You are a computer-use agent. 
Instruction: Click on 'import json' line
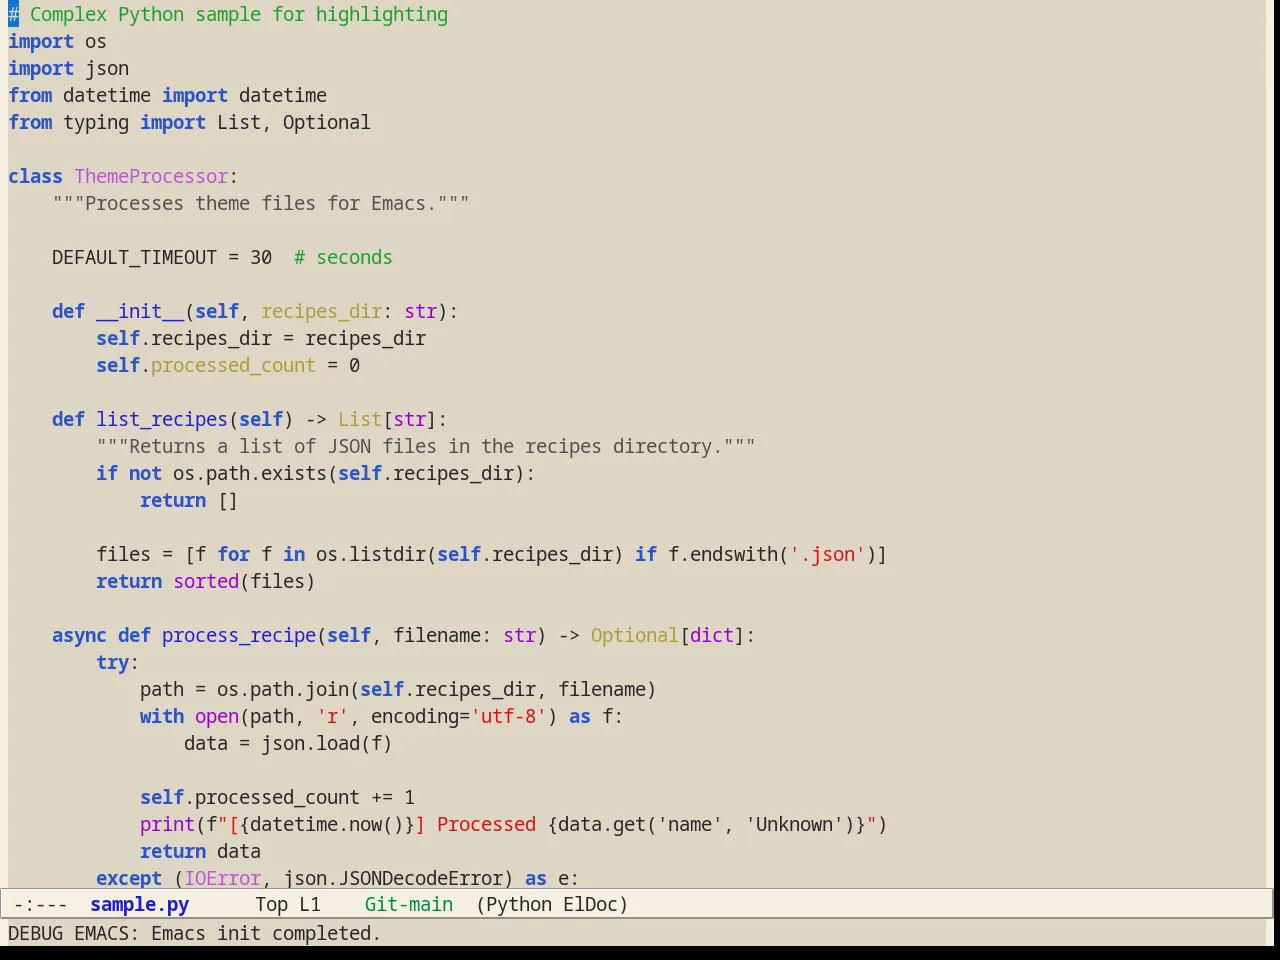[x=68, y=69]
